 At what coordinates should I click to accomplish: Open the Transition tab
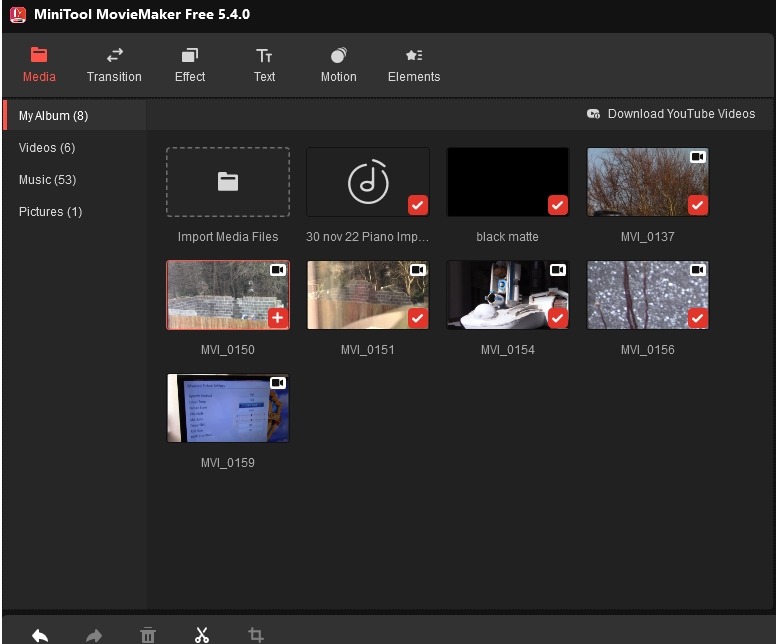coord(114,65)
